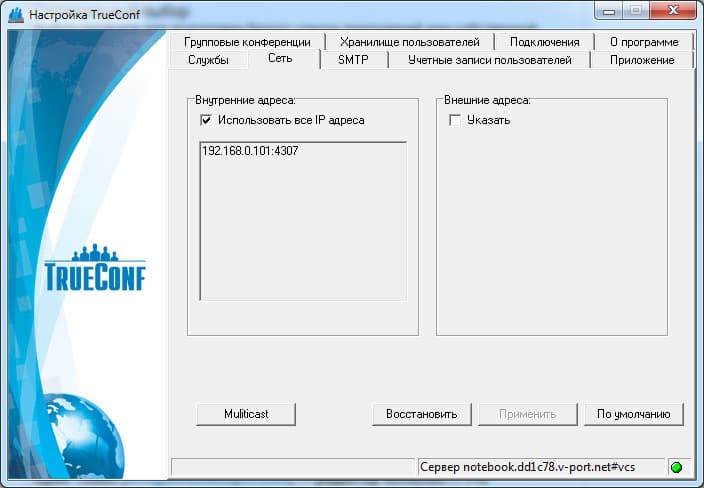The height and width of the screenshot is (488, 704).
Task: Close the Настройка TrueConf window
Action: 673,10
